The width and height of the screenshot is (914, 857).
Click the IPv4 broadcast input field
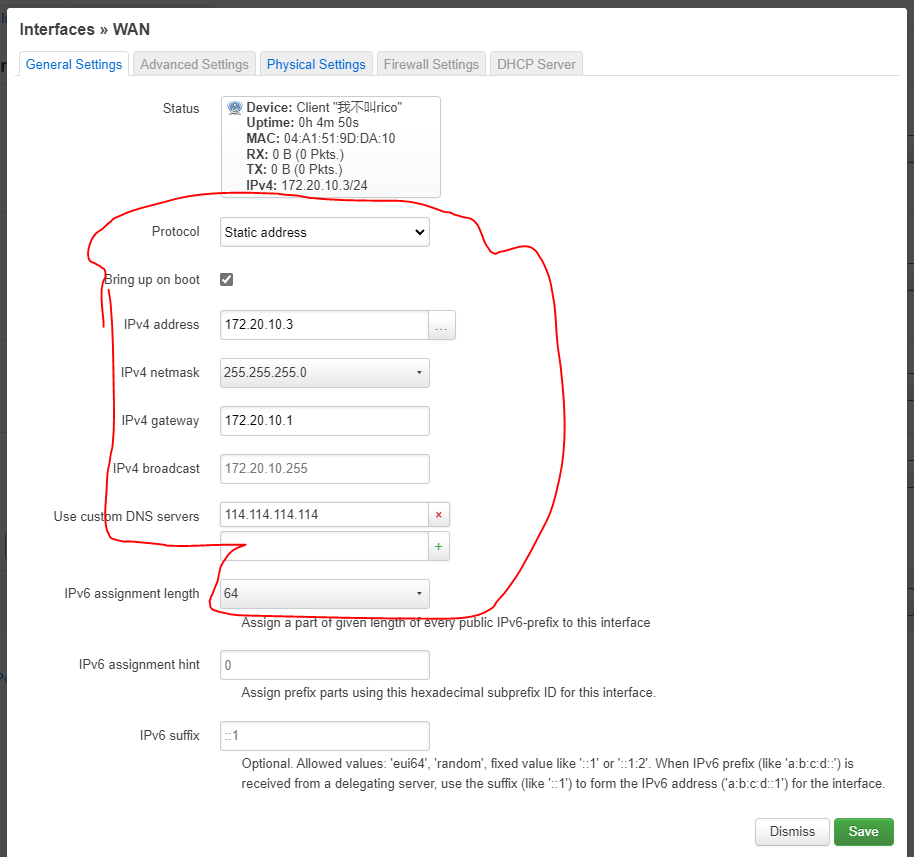coord(325,469)
